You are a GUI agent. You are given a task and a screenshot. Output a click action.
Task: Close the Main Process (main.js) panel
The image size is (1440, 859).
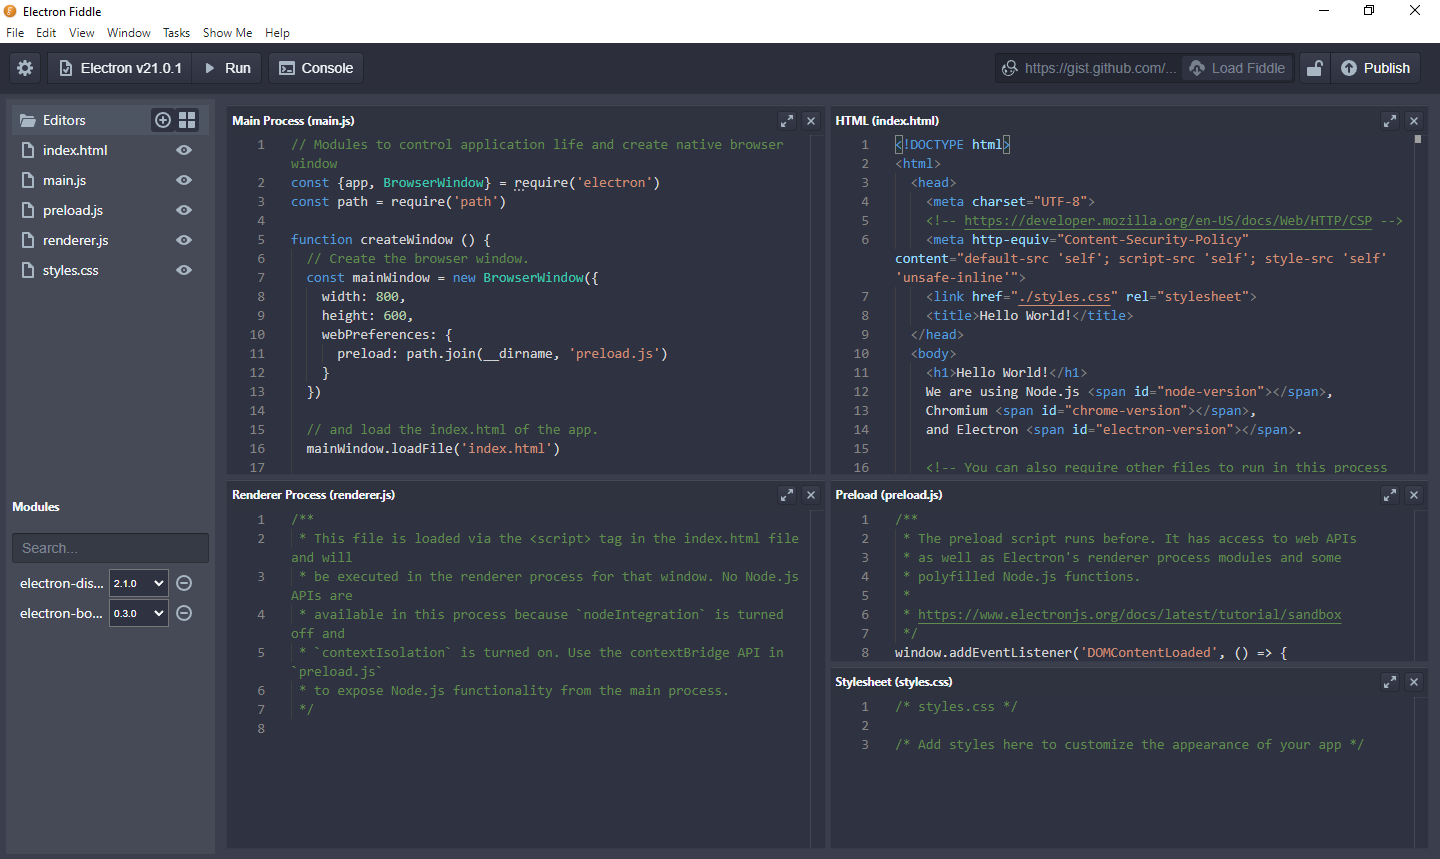[811, 120]
